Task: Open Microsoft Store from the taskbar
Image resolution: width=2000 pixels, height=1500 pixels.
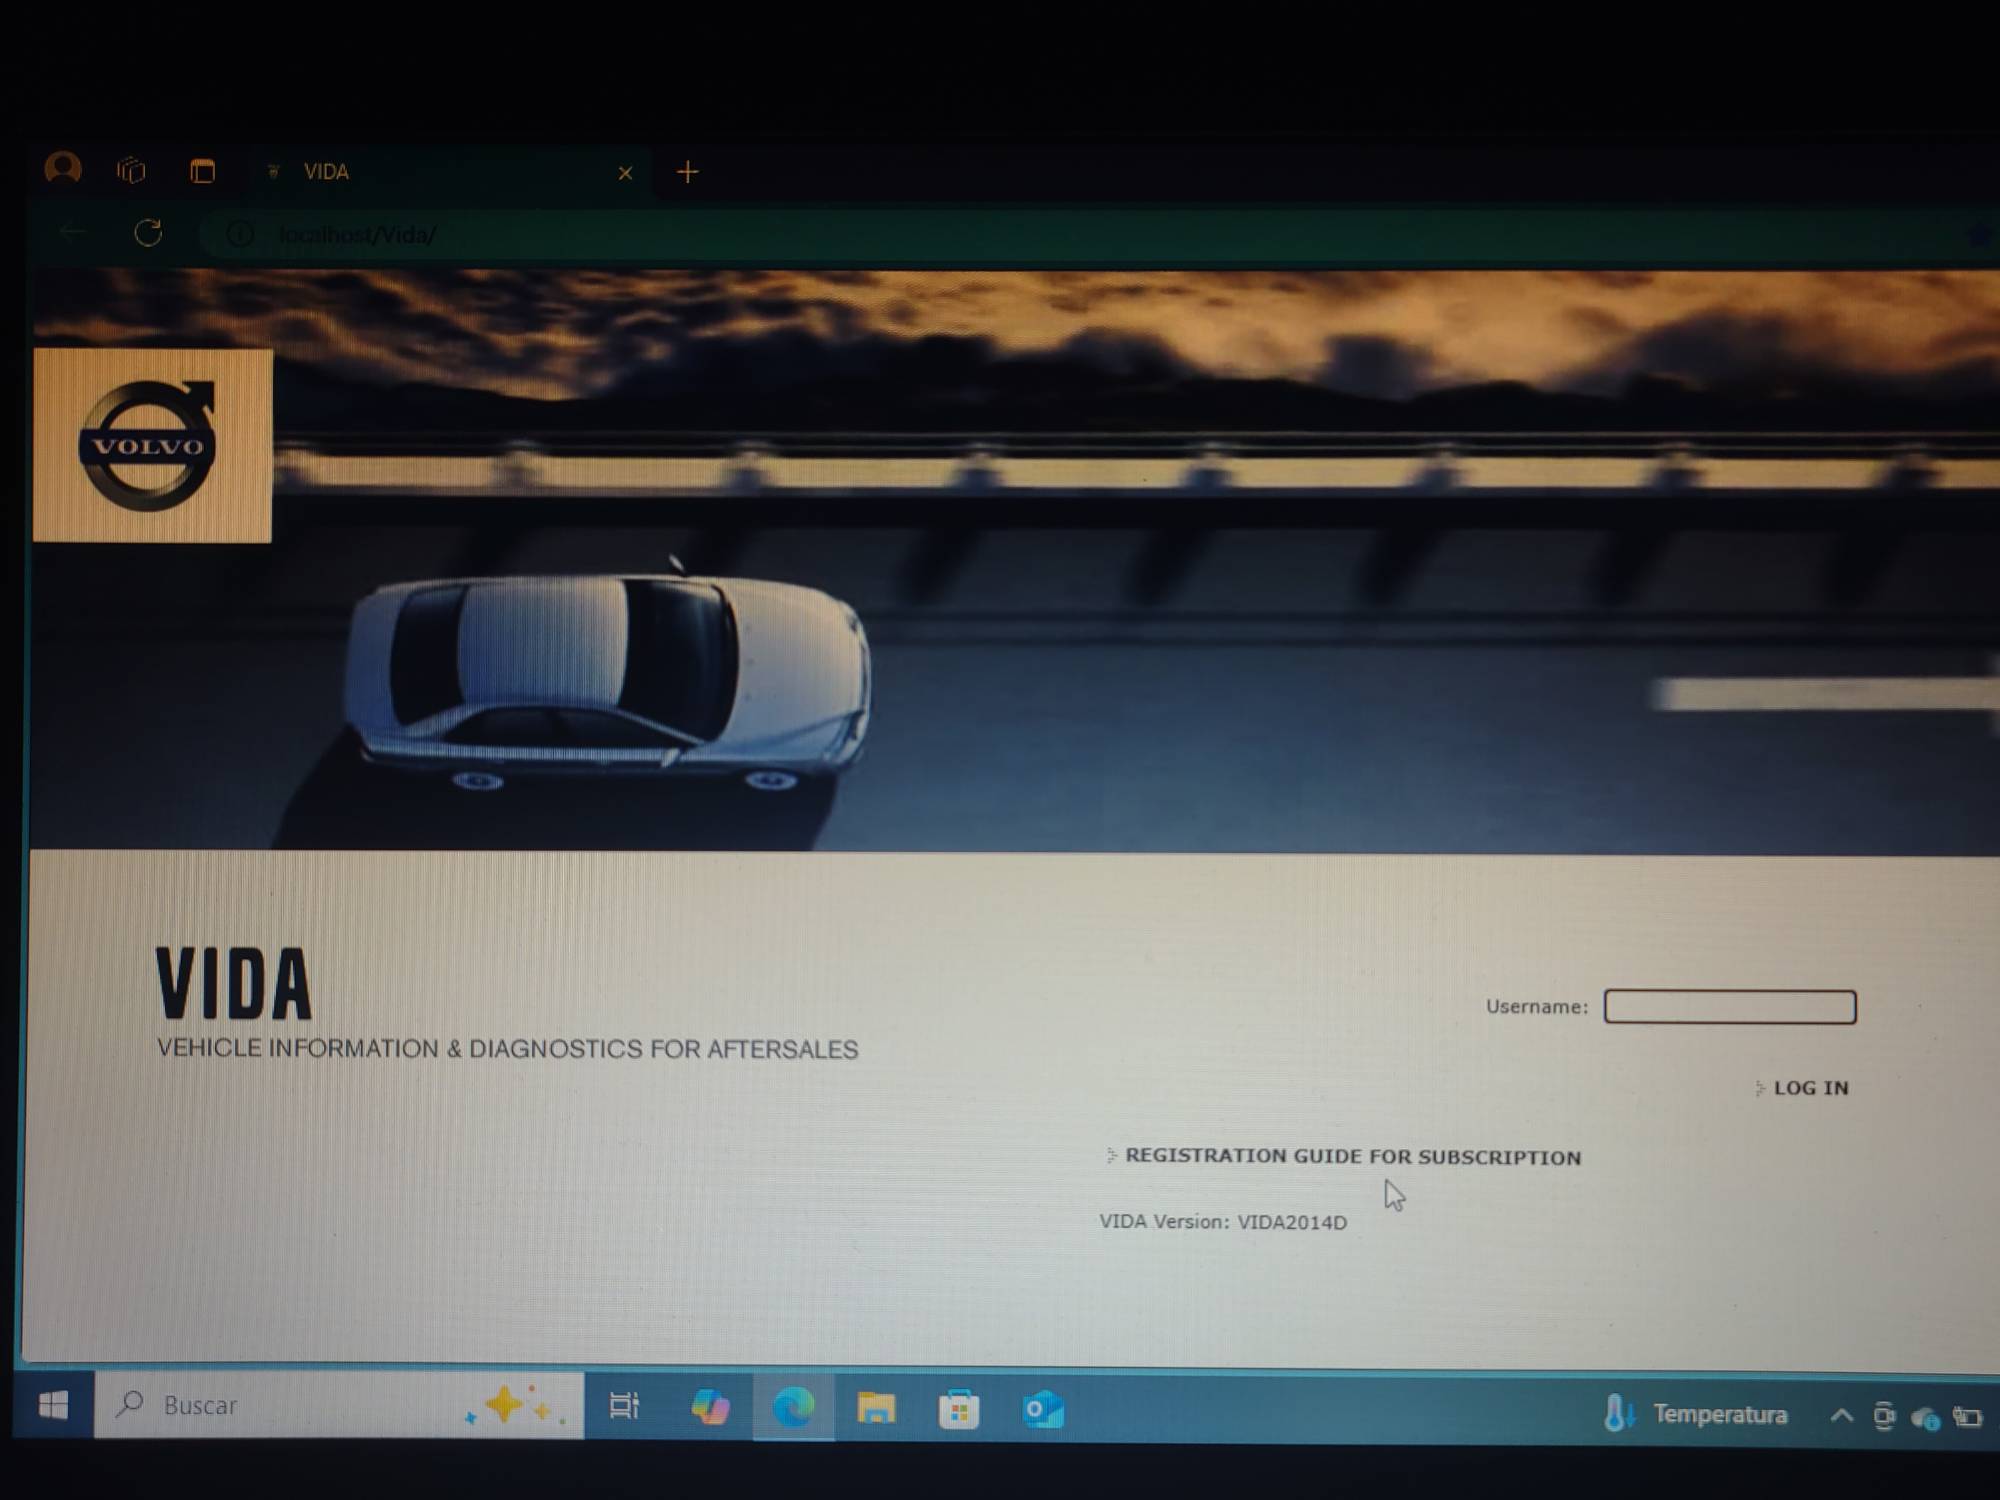Action: pyautogui.click(x=958, y=1410)
